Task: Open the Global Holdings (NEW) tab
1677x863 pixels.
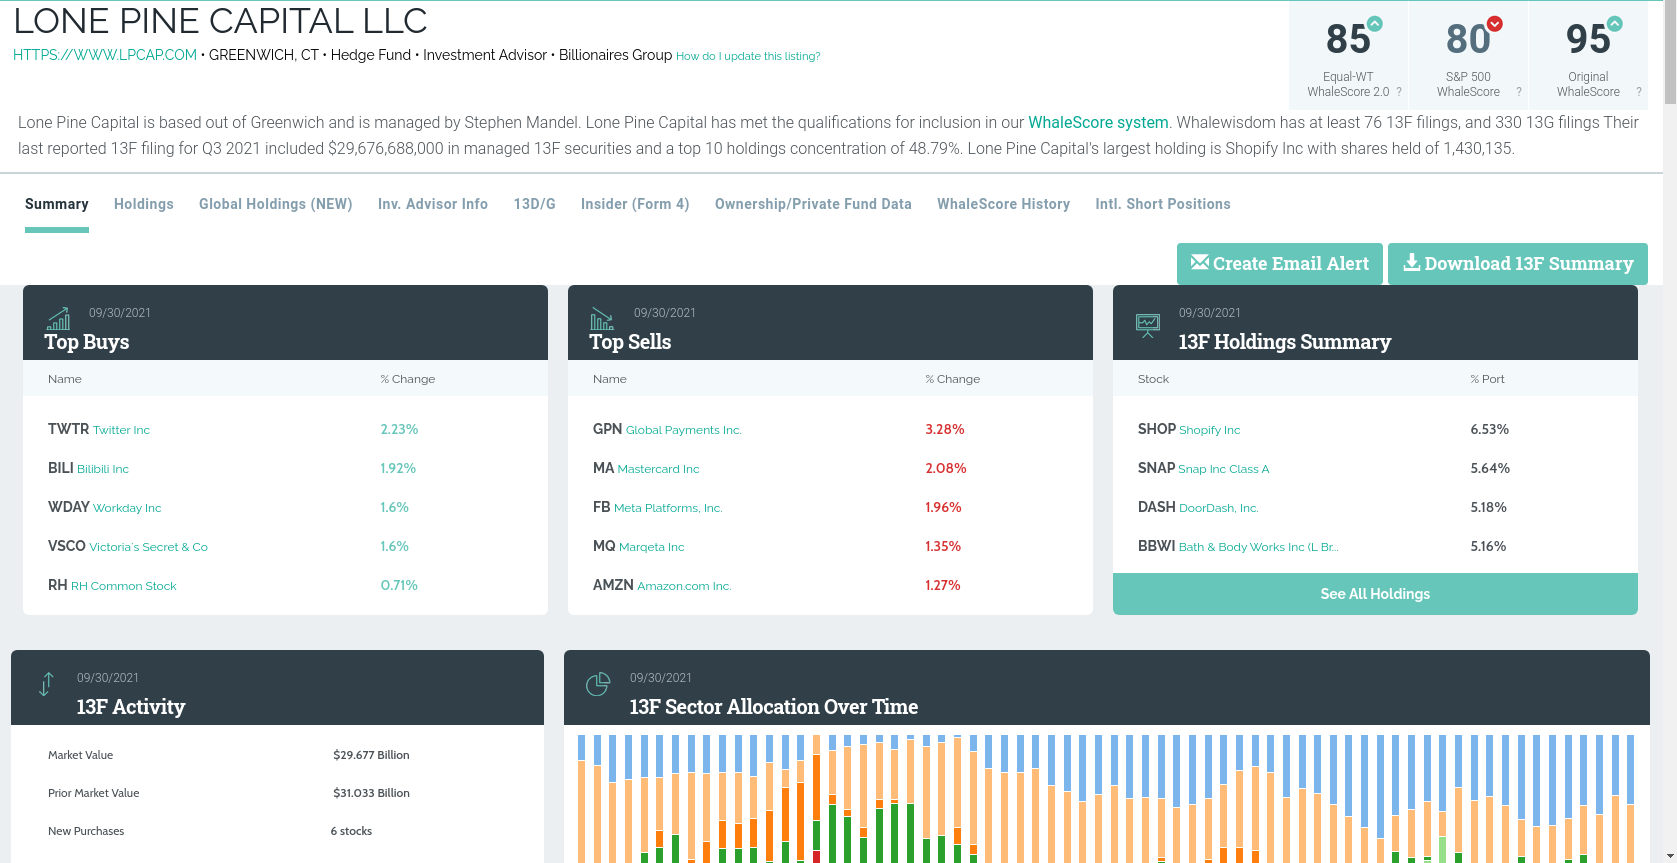Action: point(276,204)
